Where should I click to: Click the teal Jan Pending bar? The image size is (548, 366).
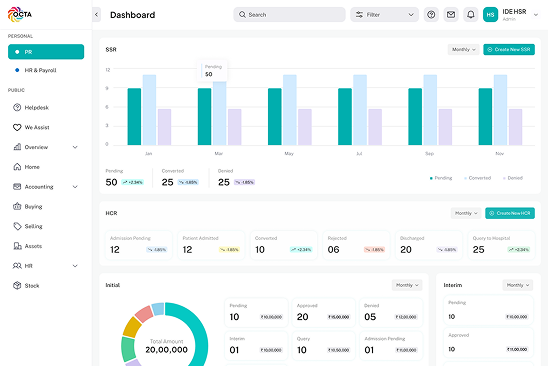[134, 116]
